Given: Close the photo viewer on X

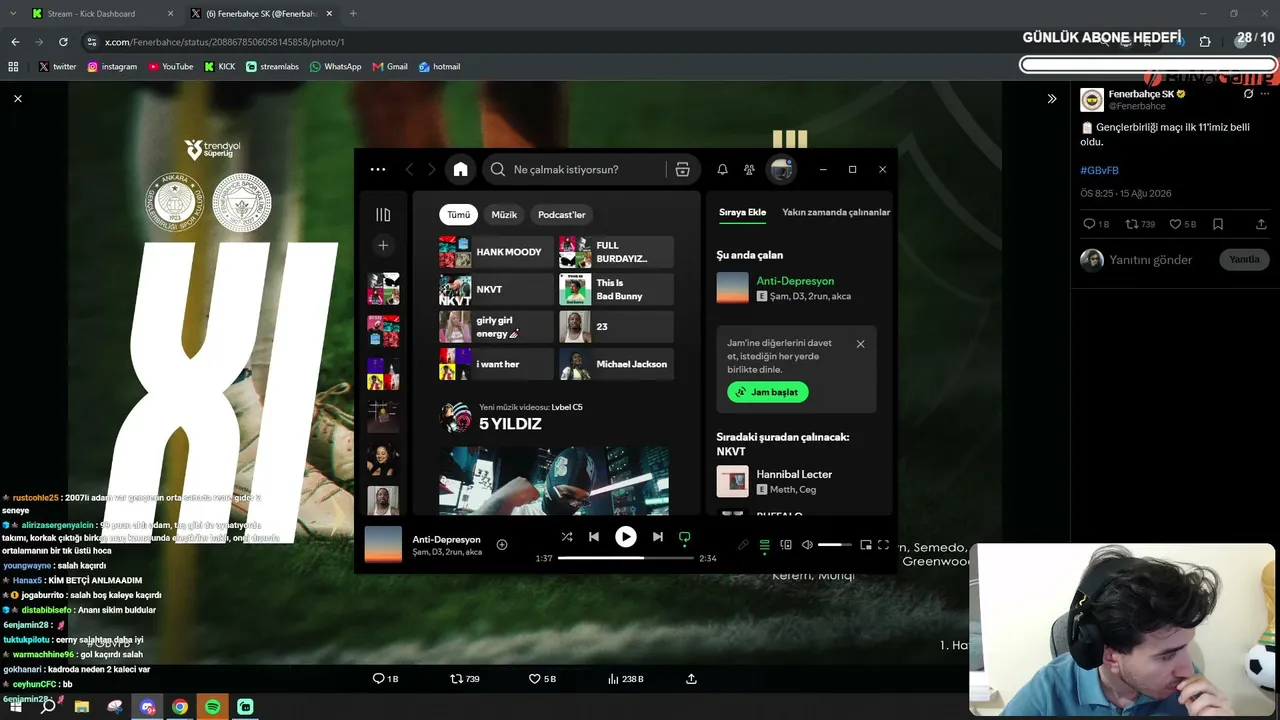Looking at the screenshot, I should click(18, 98).
